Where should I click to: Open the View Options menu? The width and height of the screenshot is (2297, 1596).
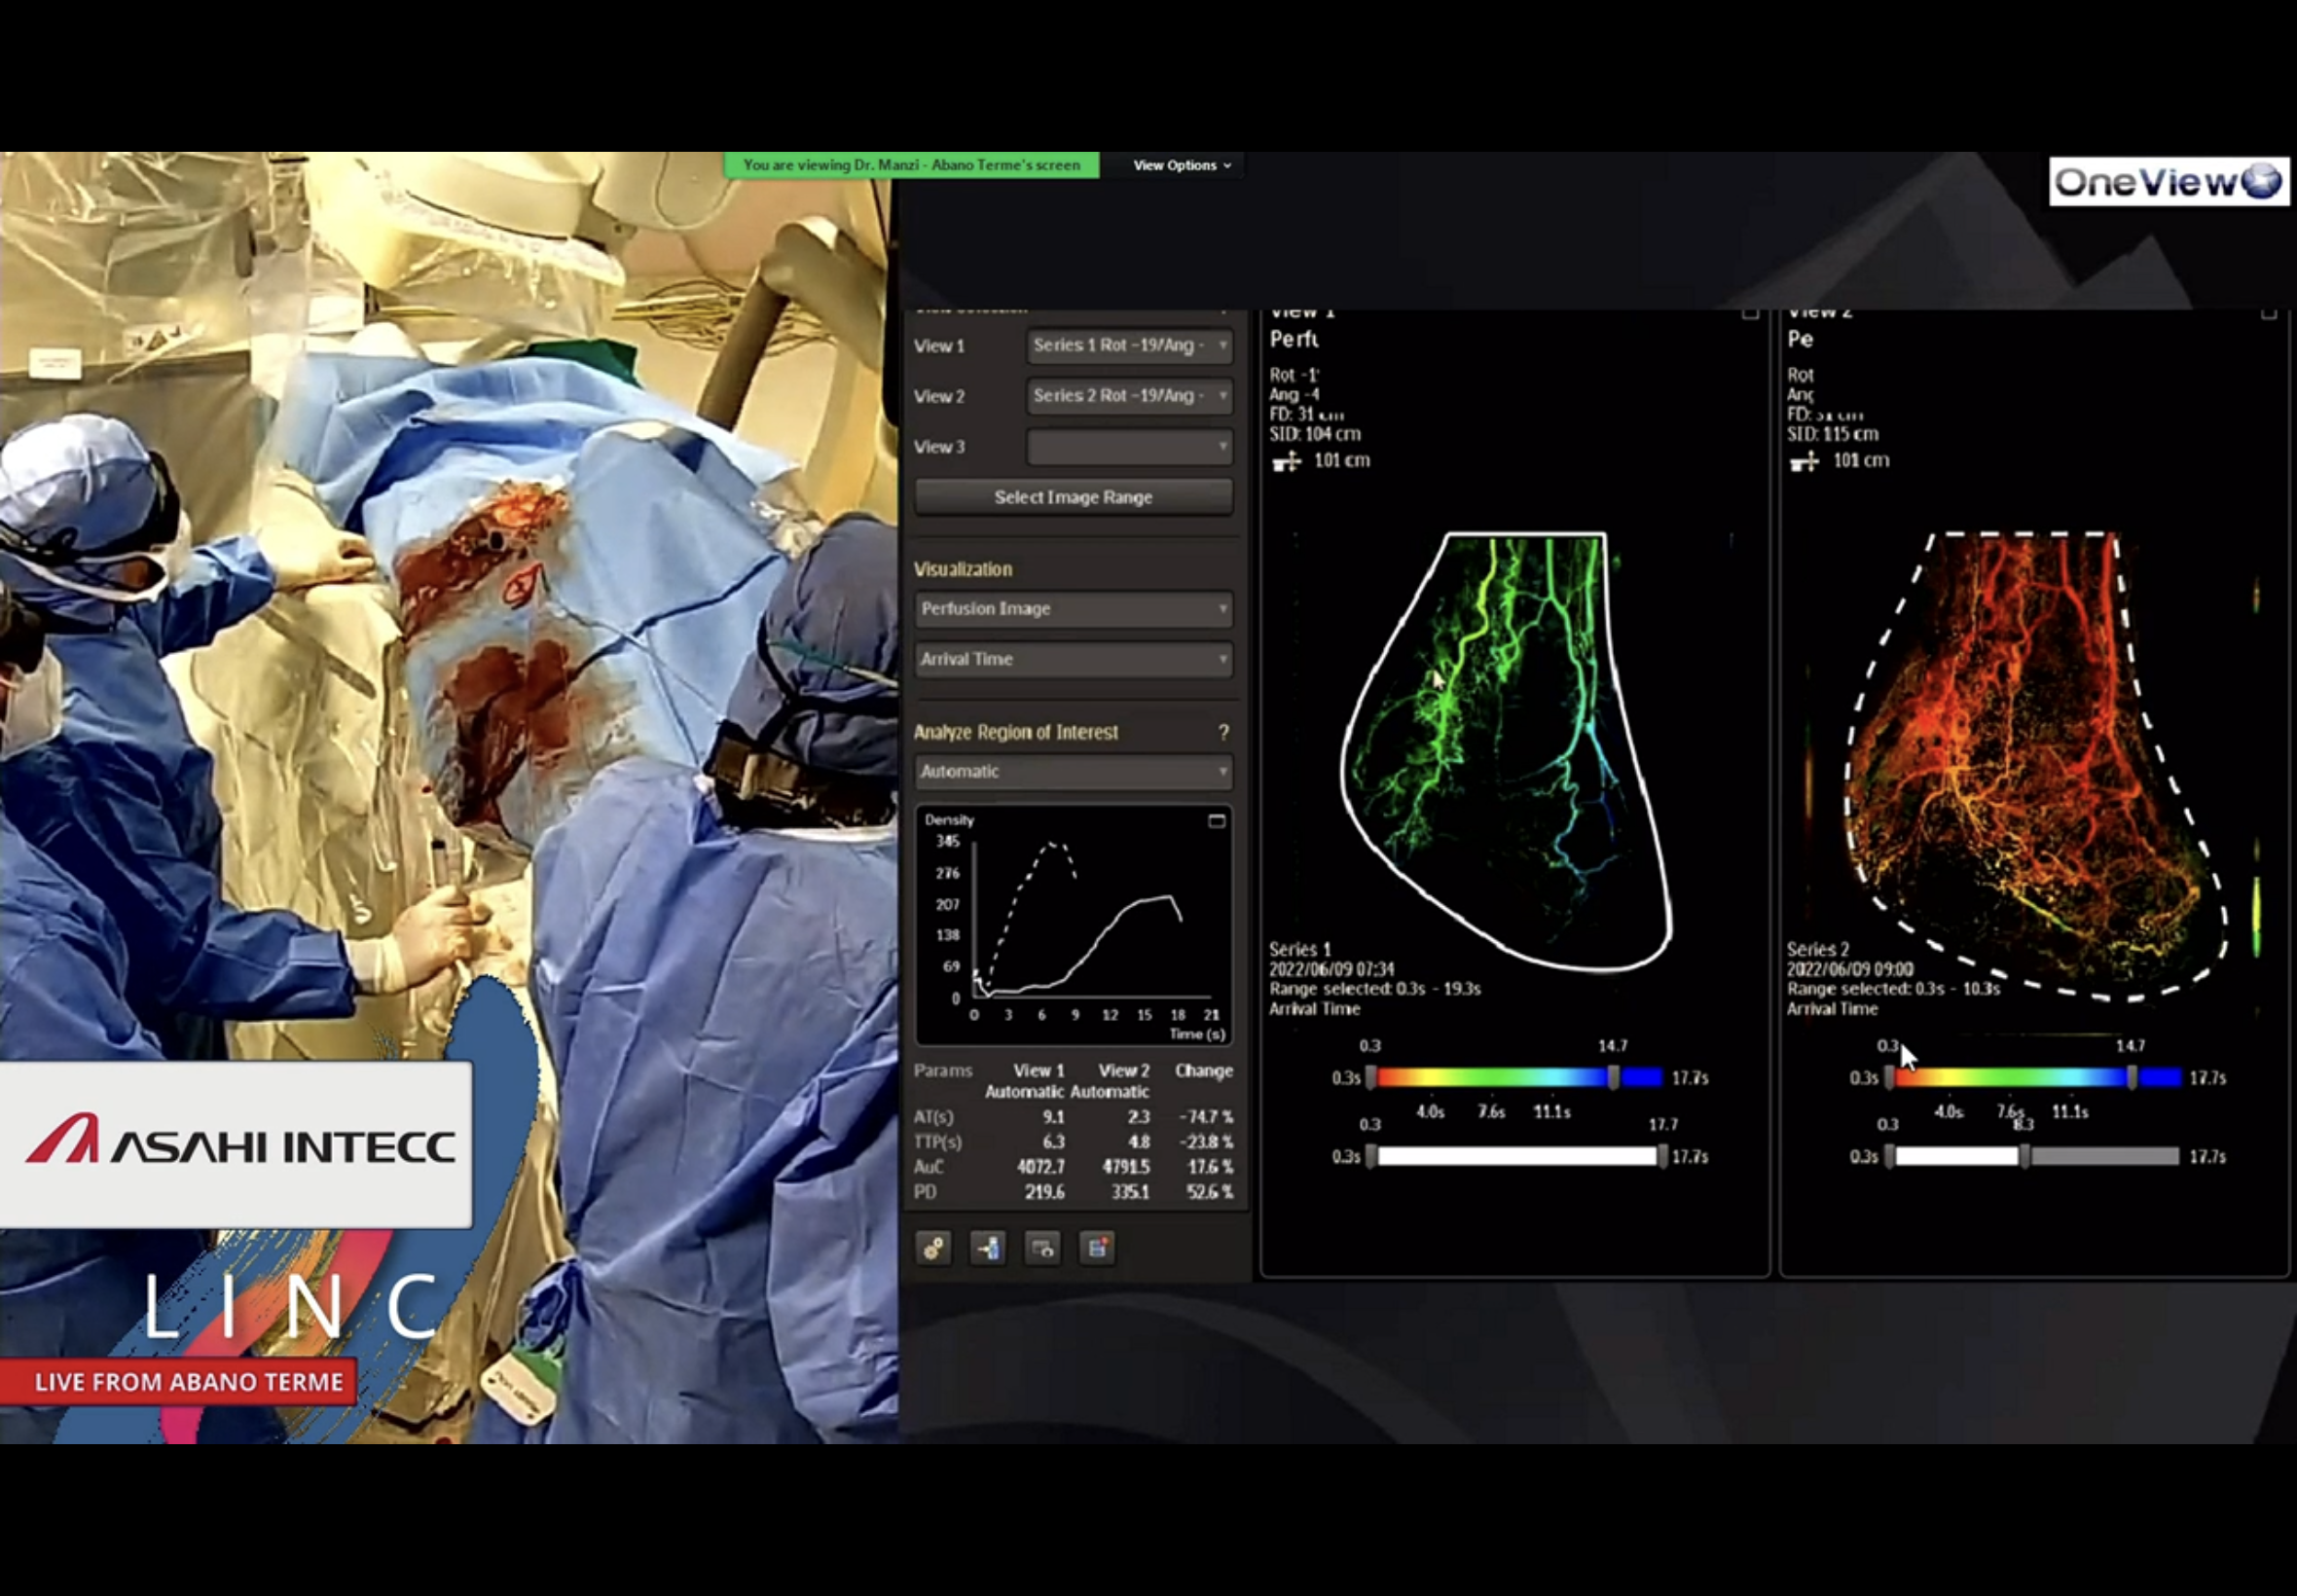pos(1180,165)
